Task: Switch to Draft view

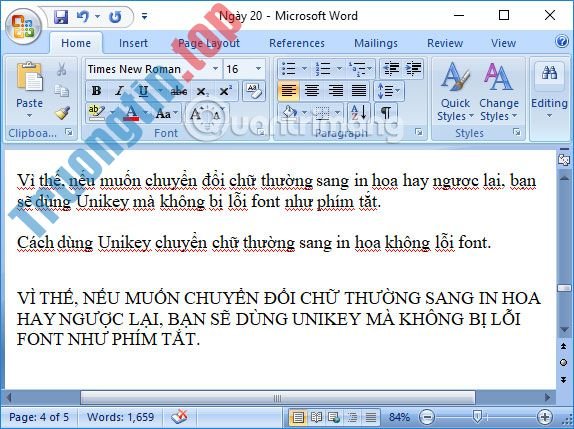Action: 371,417
